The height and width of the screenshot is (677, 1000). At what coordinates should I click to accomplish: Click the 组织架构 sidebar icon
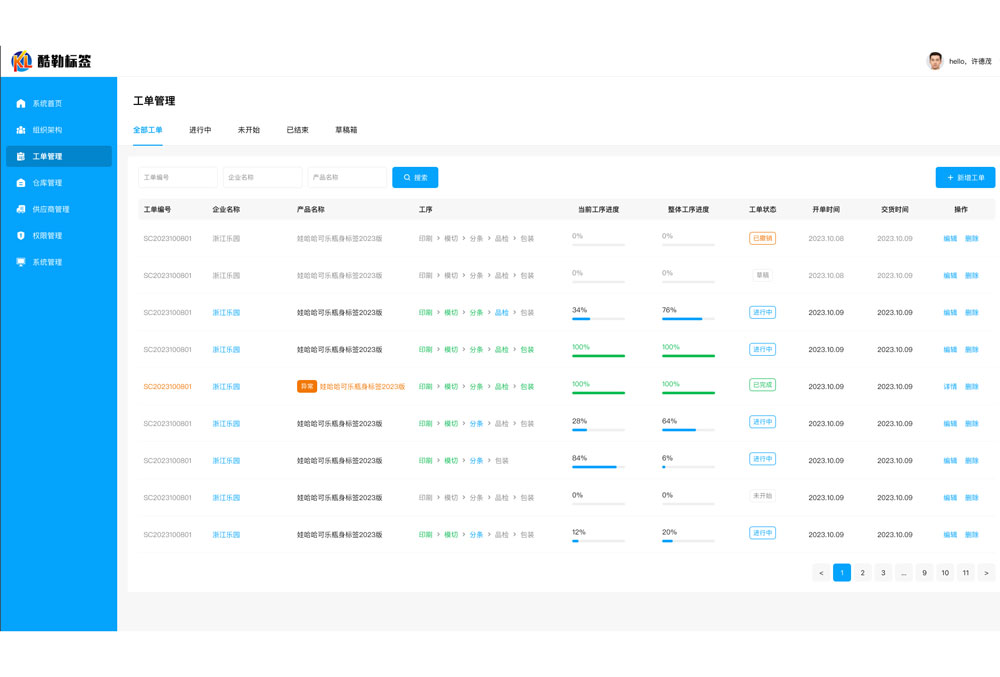coord(21,130)
